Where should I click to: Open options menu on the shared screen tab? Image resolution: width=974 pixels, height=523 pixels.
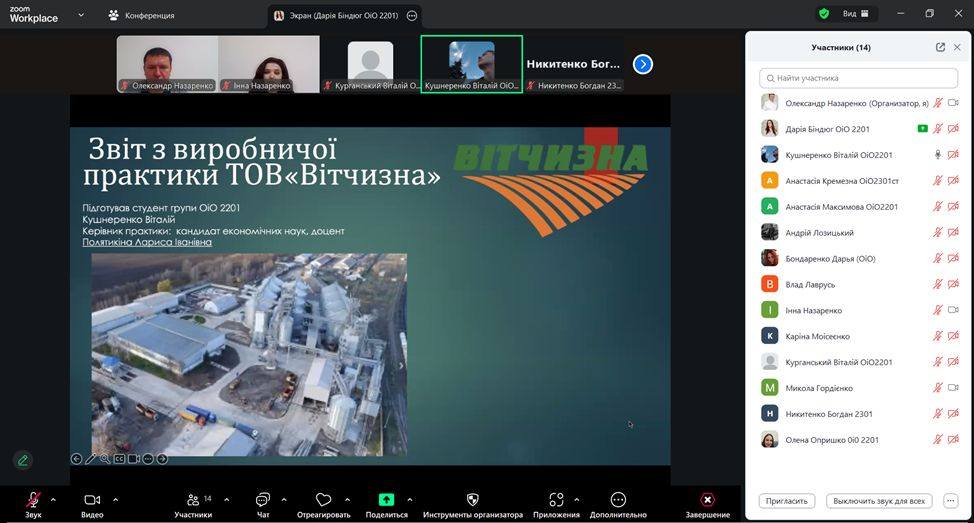point(412,16)
